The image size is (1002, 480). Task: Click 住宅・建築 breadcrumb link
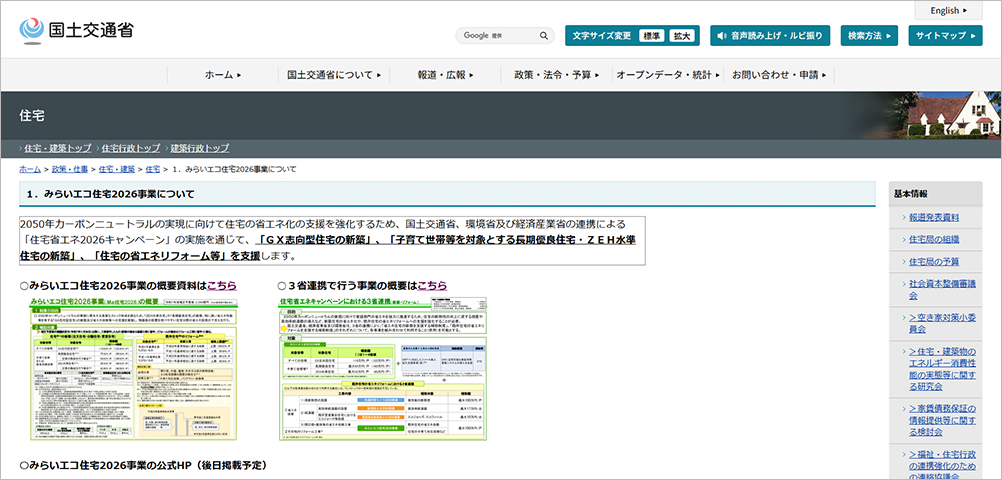117,169
